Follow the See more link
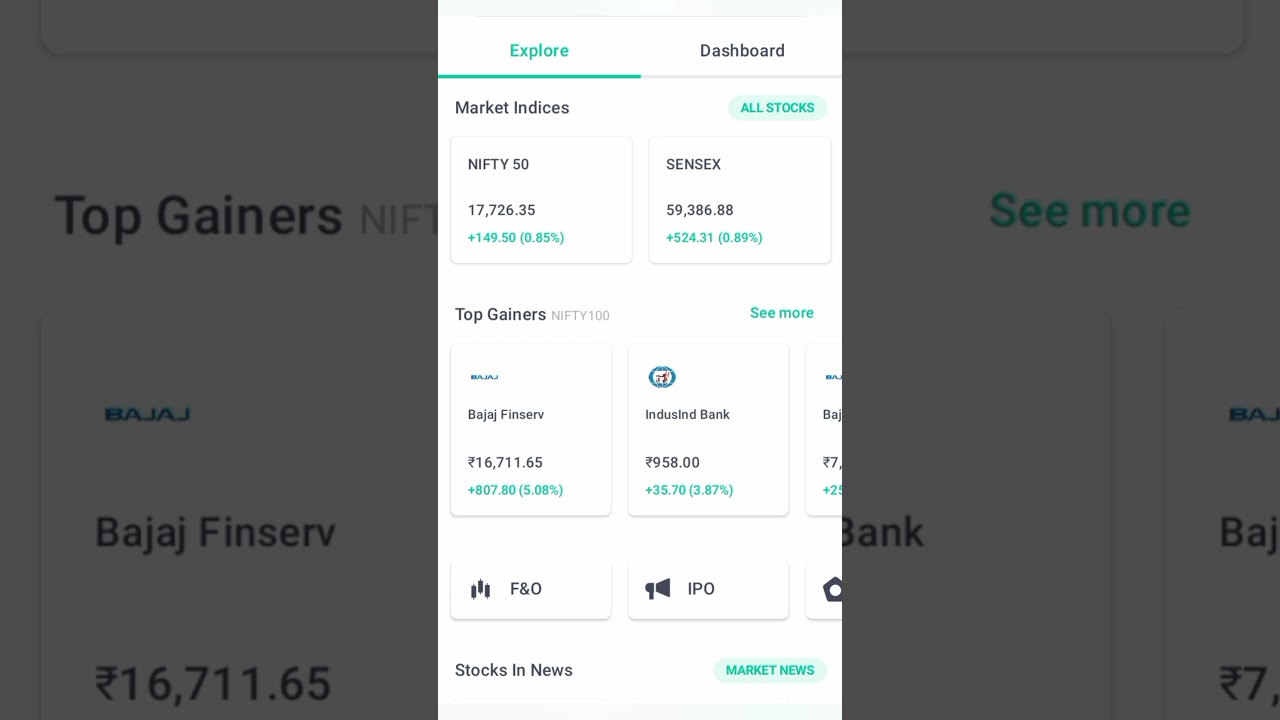The width and height of the screenshot is (1280, 720). coord(782,313)
